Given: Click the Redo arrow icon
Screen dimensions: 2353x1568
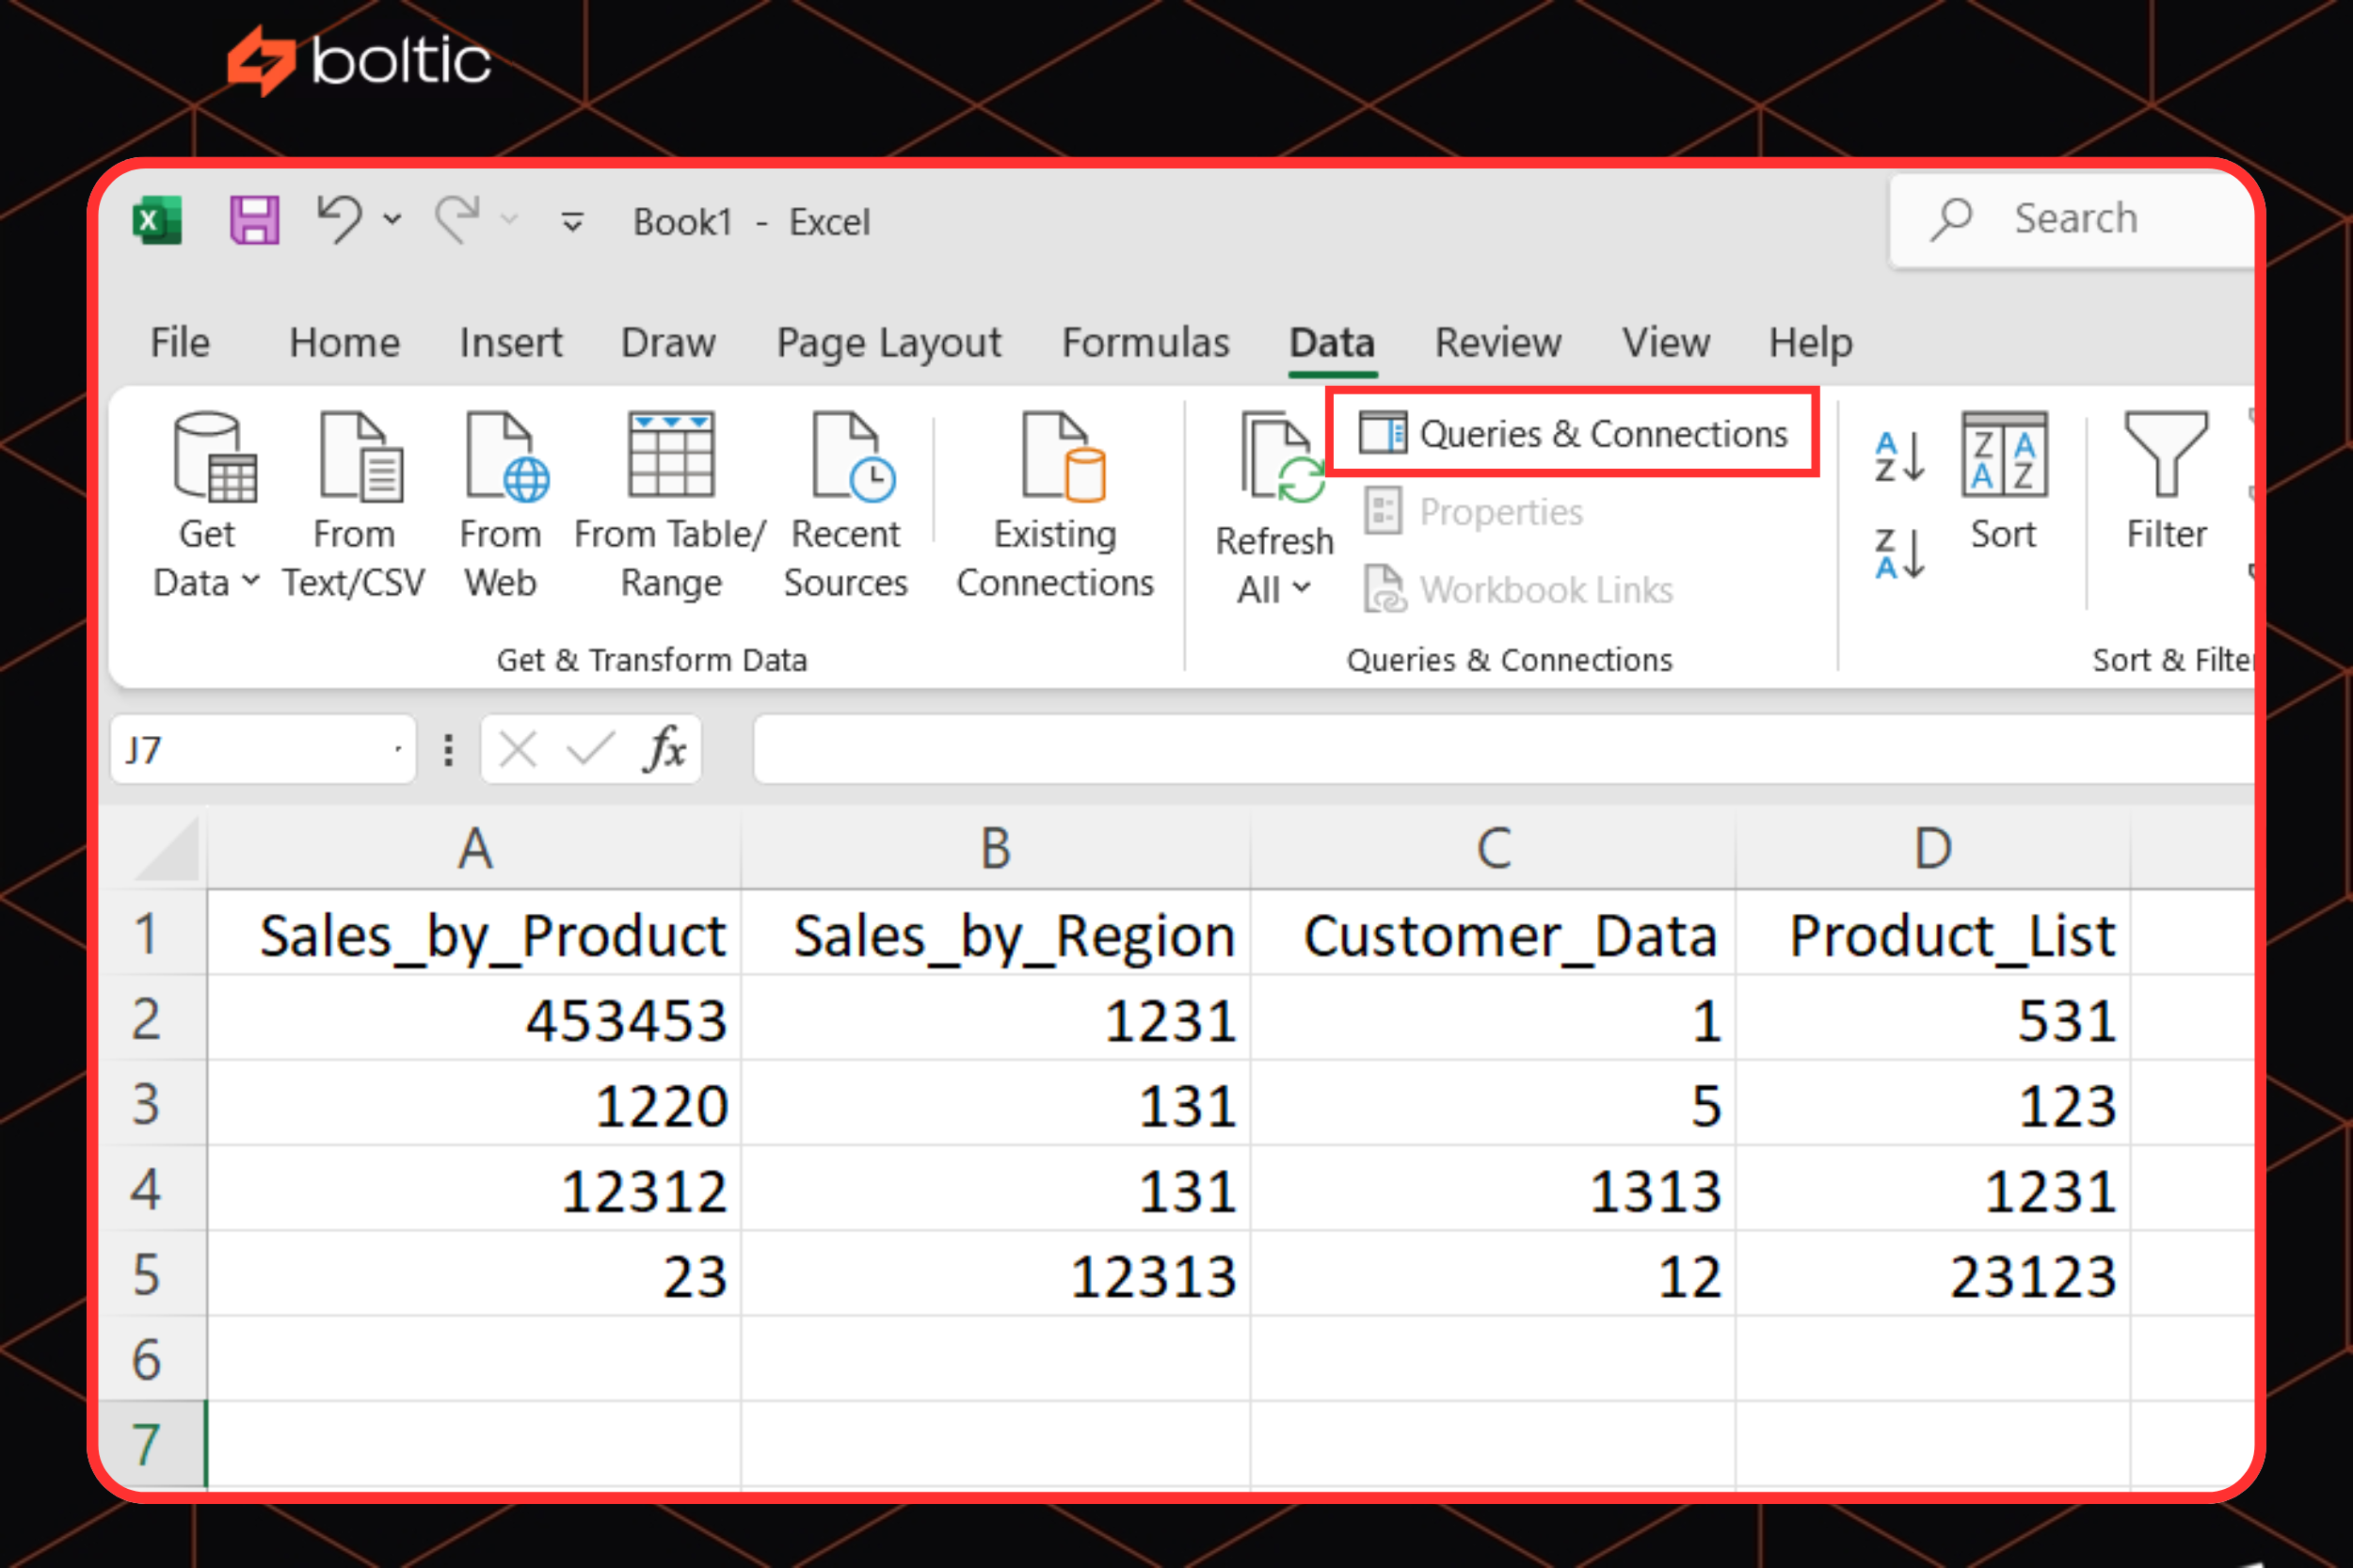Looking at the screenshot, I should coord(457,220).
